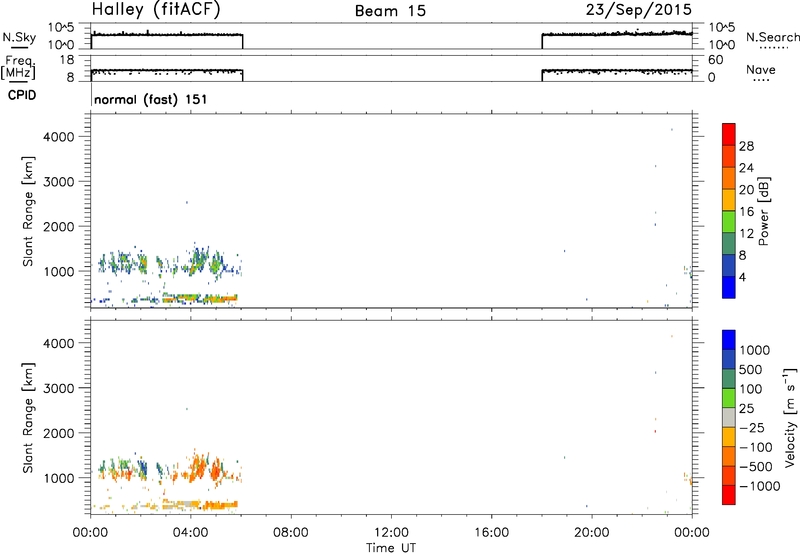Select the 2000 tick in velocity panel

pyautogui.click(x=59, y=433)
